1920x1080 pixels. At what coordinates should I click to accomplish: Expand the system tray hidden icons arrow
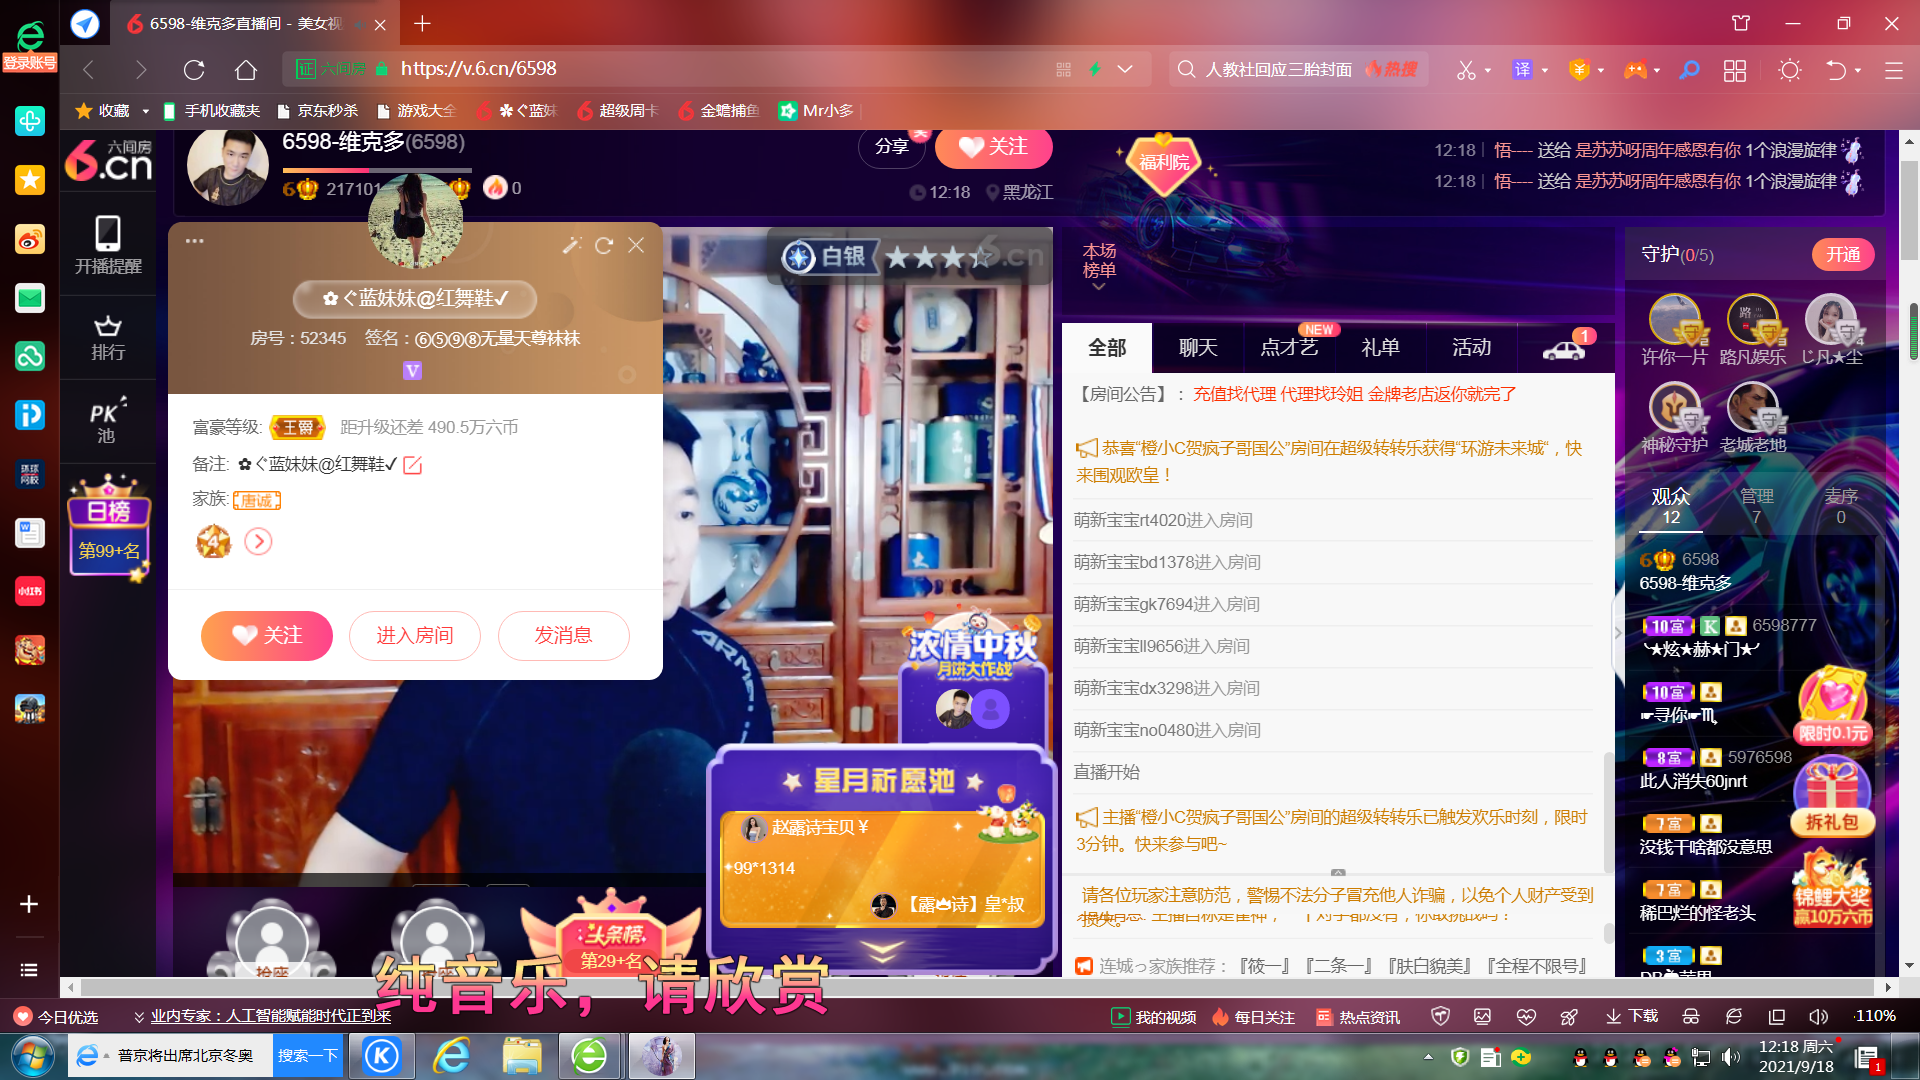(x=1428, y=1057)
